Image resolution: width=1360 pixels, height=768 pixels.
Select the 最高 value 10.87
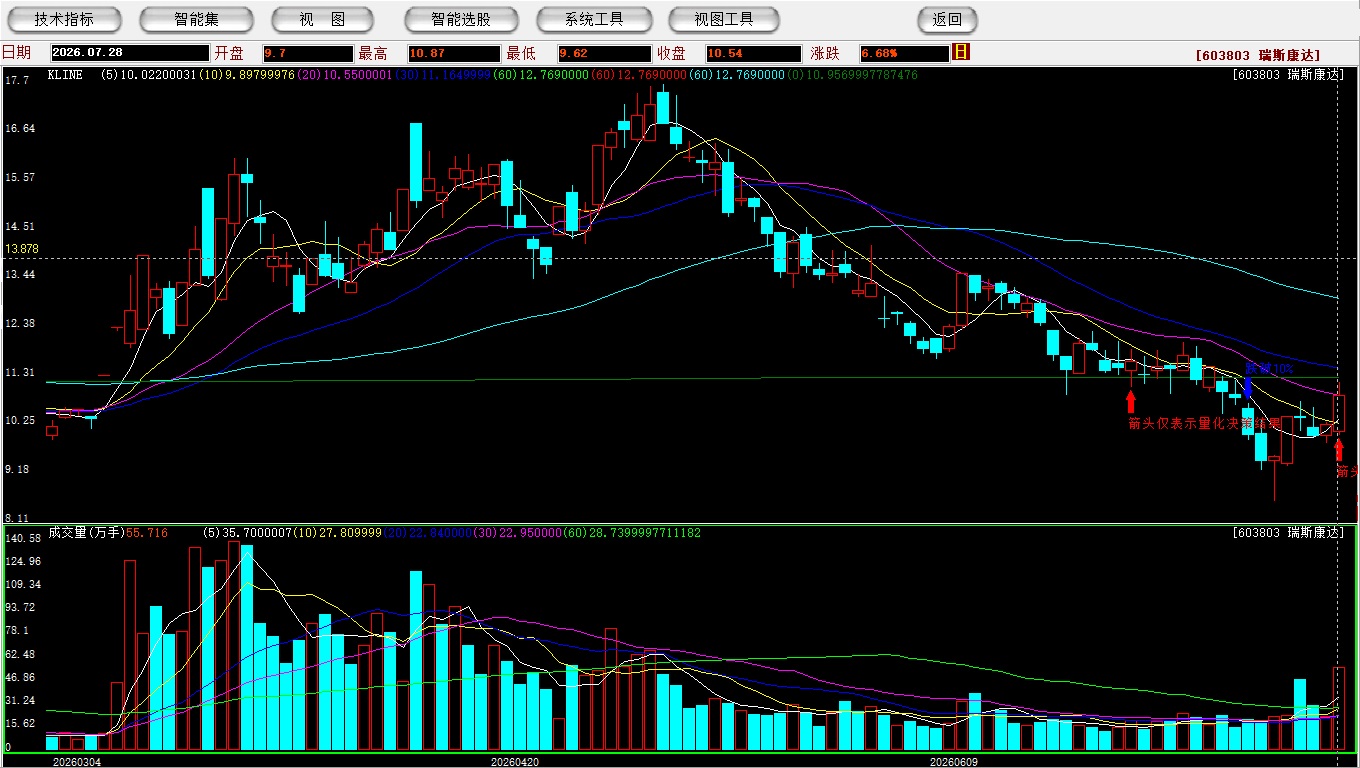454,53
